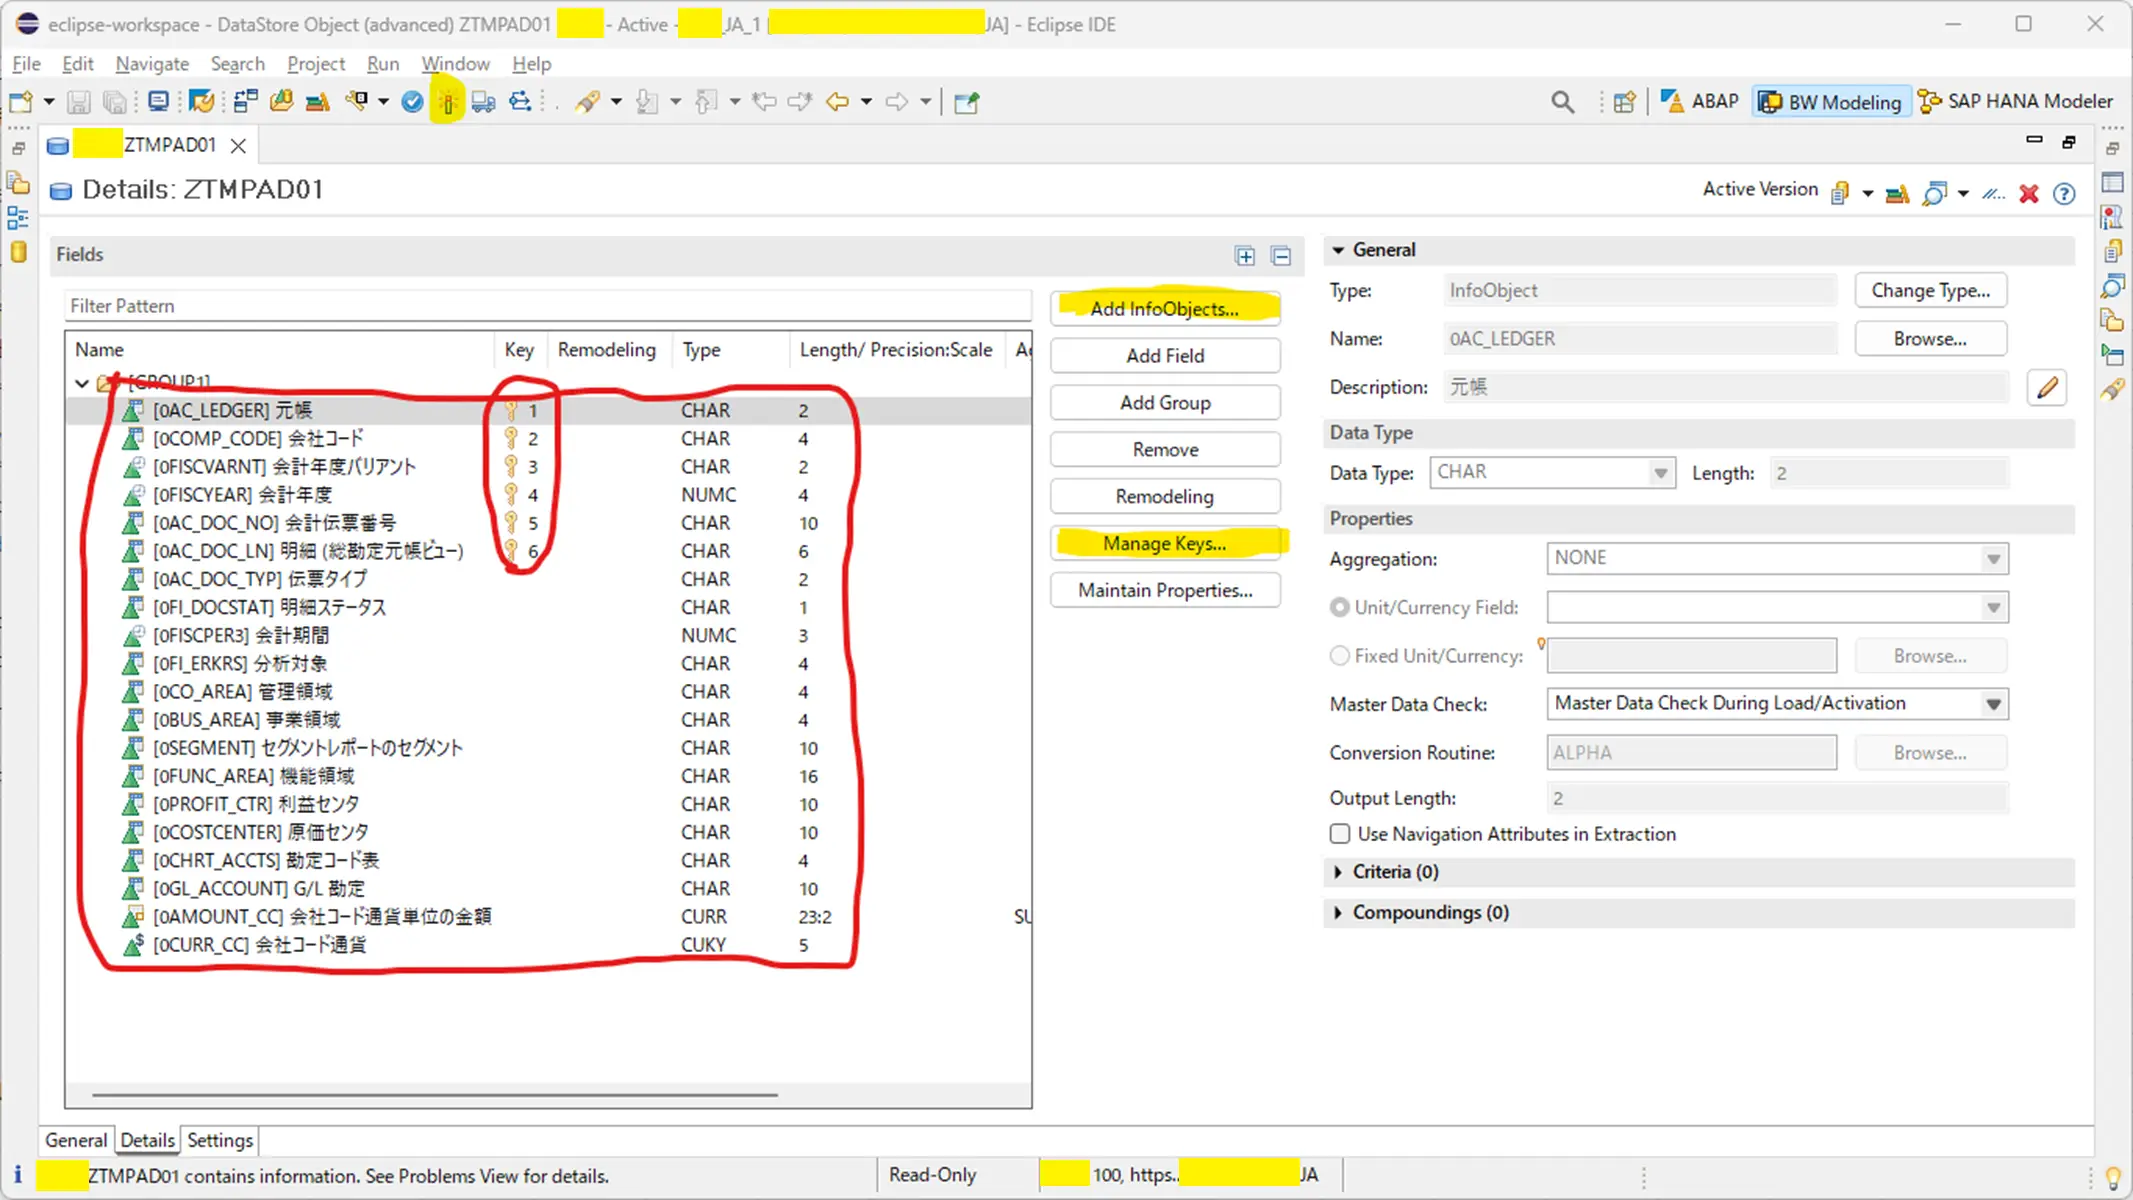Image resolution: width=2133 pixels, height=1200 pixels.
Task: Click the Remove button
Action: [x=1165, y=450]
